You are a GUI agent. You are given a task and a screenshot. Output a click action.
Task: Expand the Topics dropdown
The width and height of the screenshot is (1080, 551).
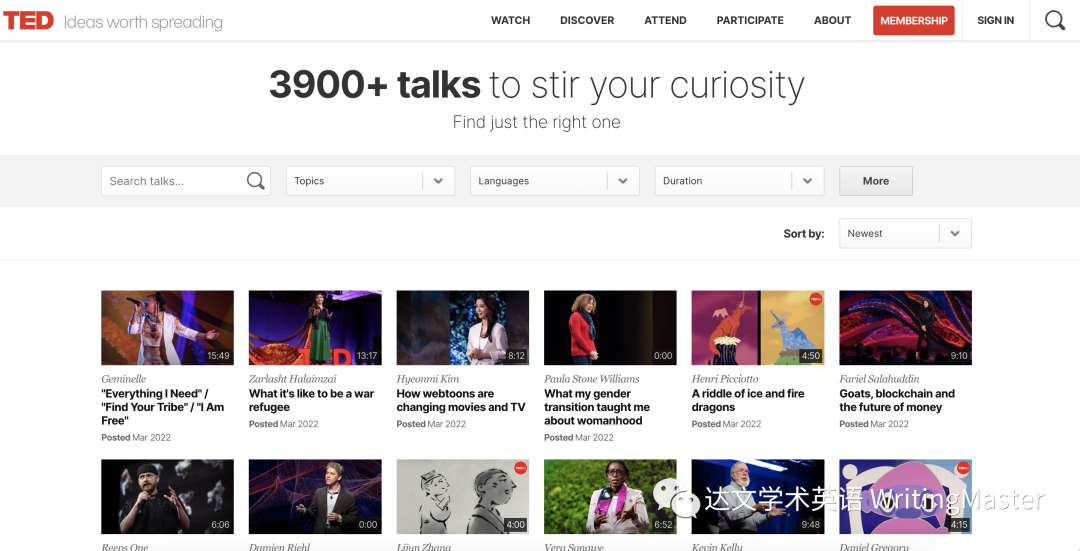tap(371, 181)
